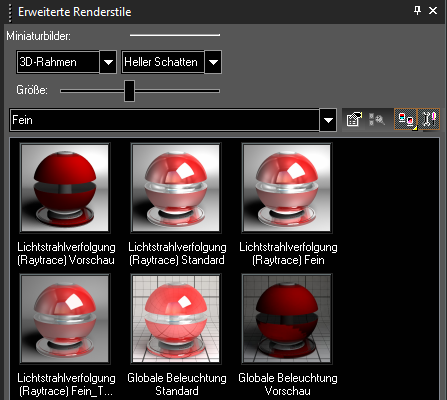Expand the Fein category dropdown

click(328, 120)
